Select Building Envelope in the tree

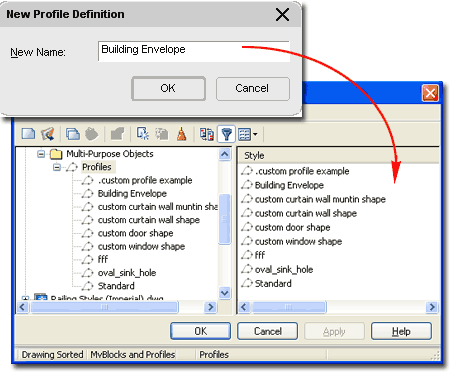pos(132,193)
